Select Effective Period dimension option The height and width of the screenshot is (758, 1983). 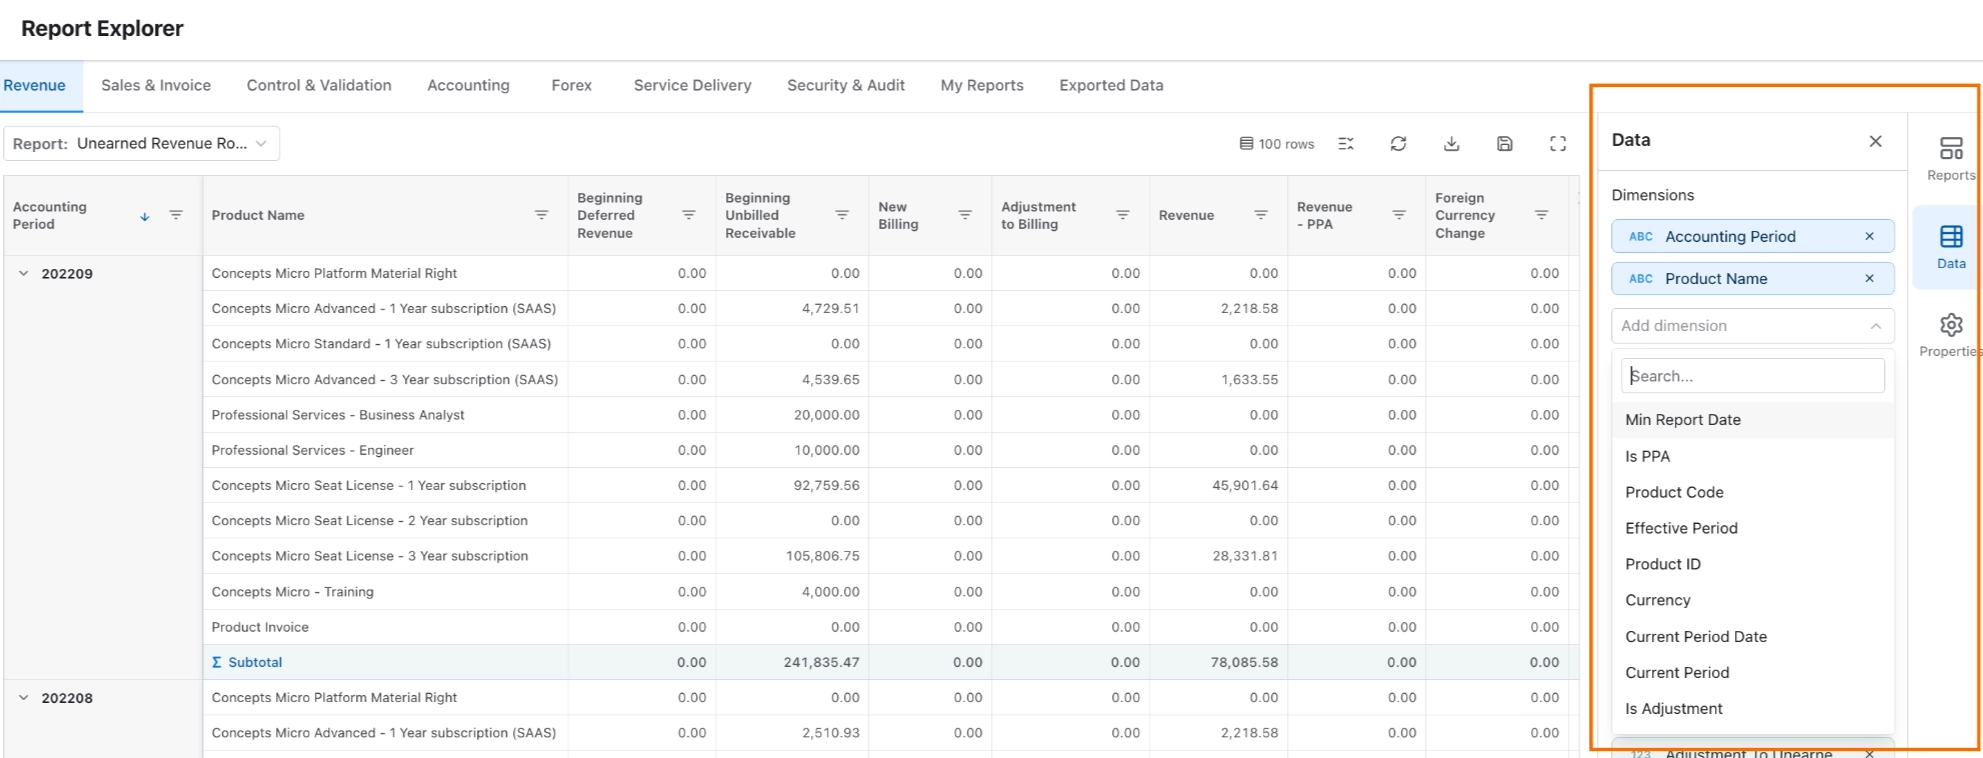click(x=1752, y=528)
